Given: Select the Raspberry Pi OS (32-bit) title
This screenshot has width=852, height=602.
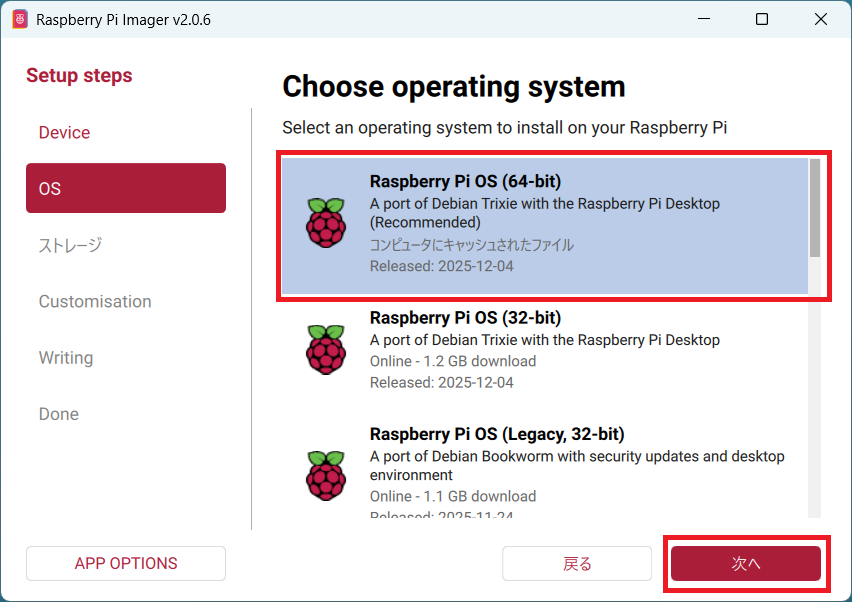Looking at the screenshot, I should tap(465, 318).
